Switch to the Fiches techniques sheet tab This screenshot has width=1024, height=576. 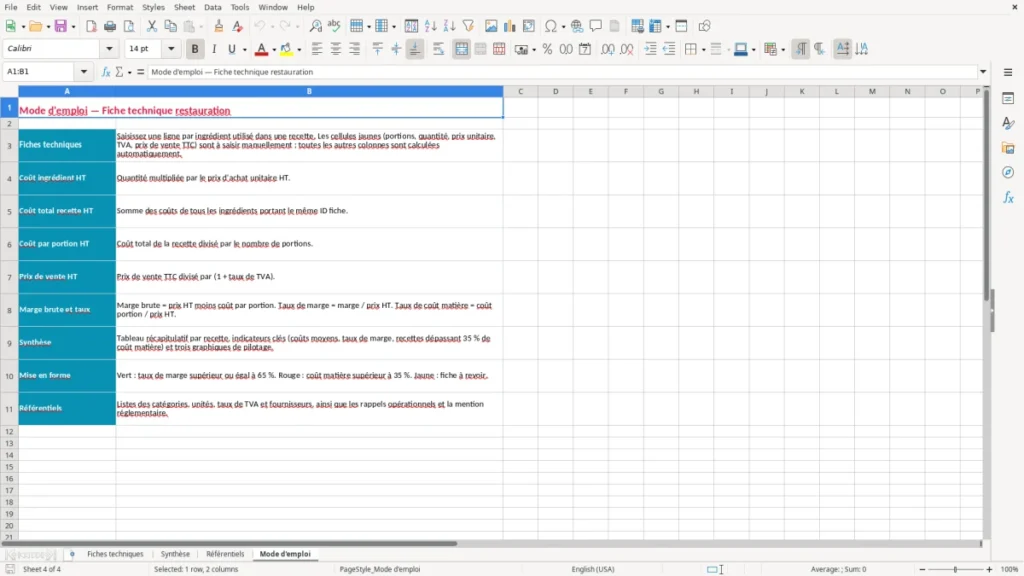tap(115, 554)
